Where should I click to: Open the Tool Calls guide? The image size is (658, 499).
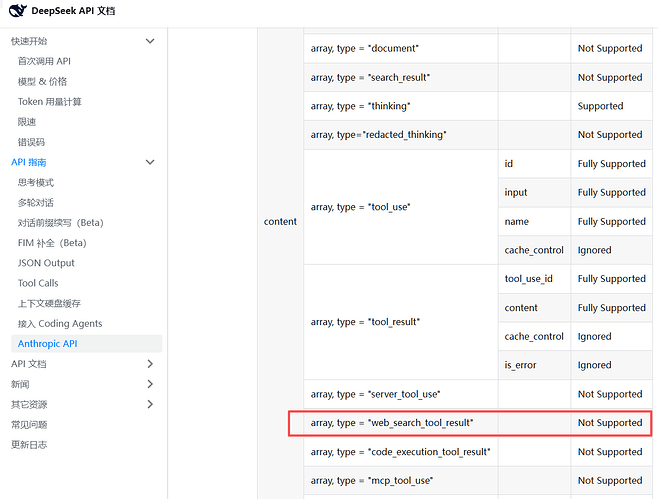point(38,283)
